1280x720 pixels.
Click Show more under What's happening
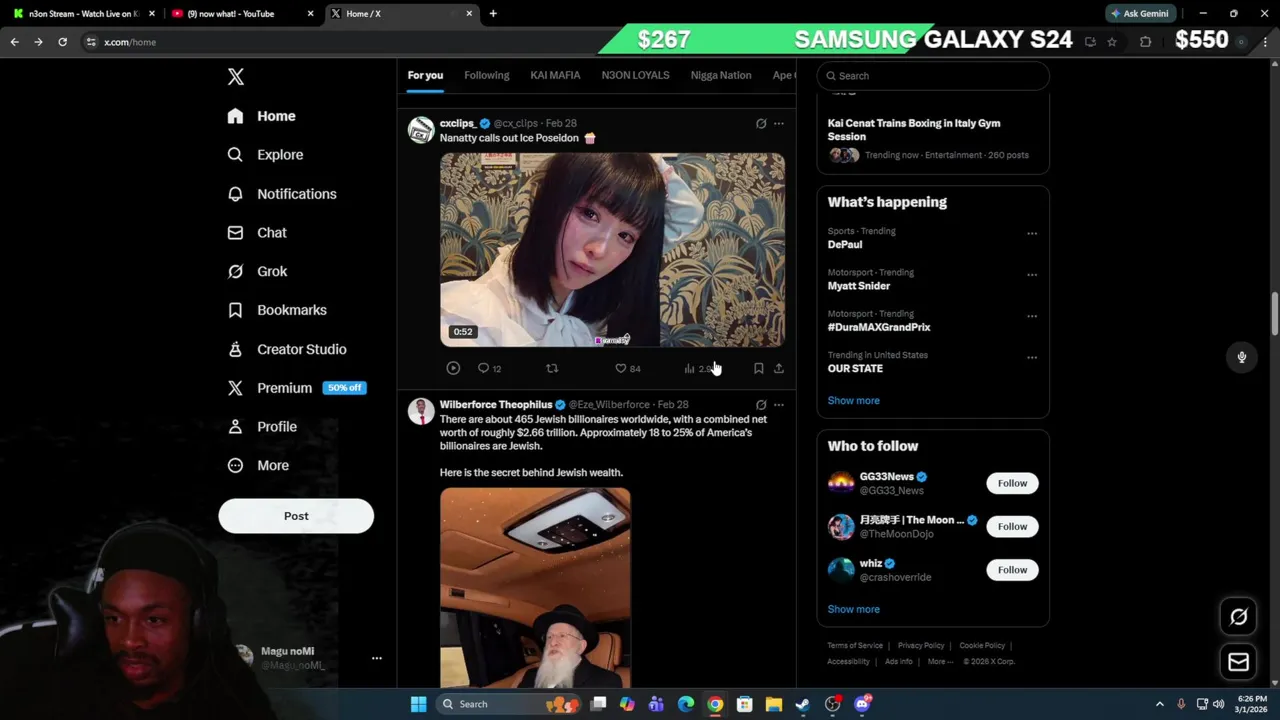pyautogui.click(x=854, y=401)
